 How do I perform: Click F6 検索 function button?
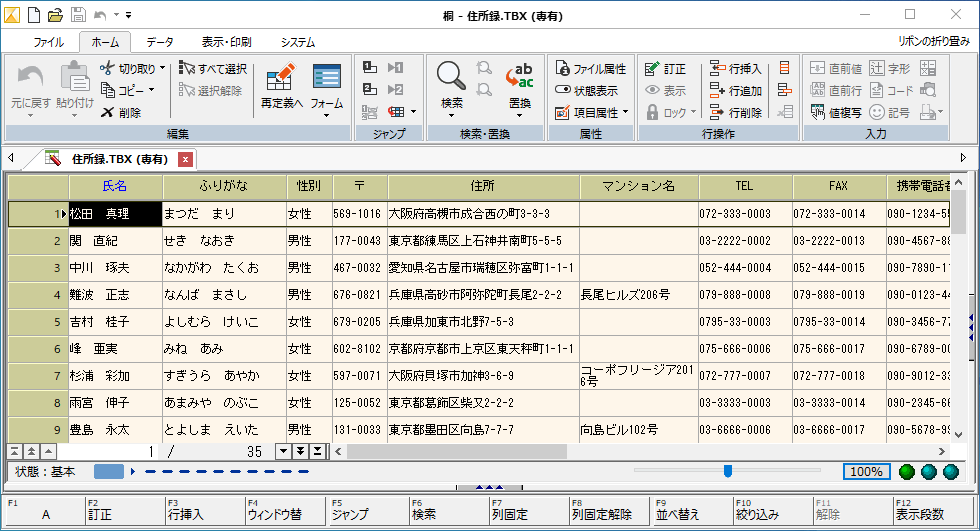point(449,510)
